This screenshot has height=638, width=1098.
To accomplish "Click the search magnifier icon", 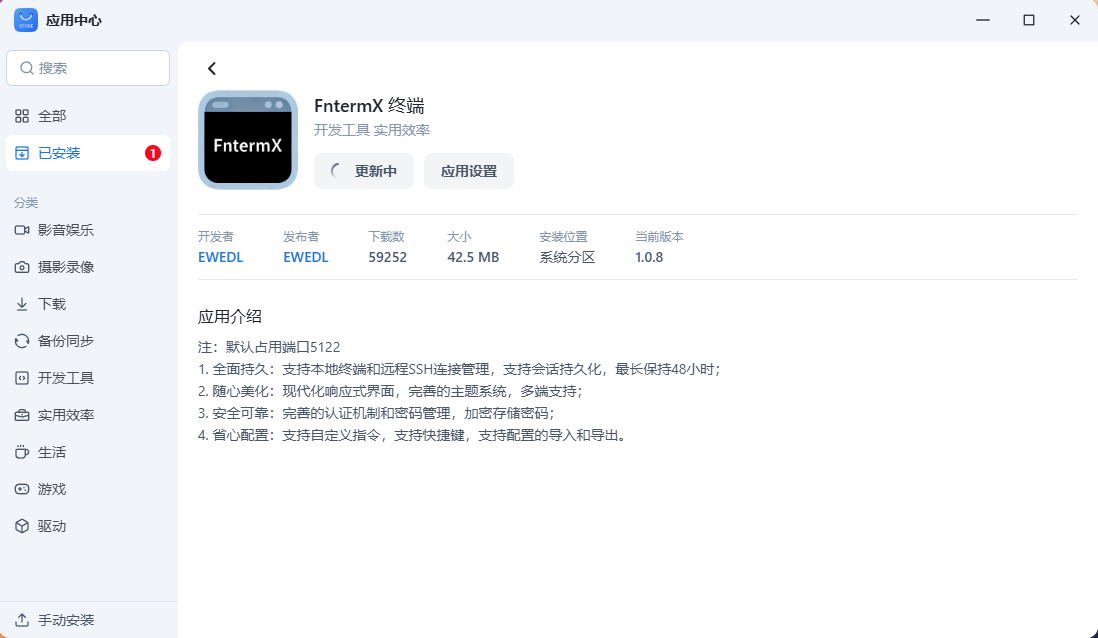I will (x=27, y=68).
